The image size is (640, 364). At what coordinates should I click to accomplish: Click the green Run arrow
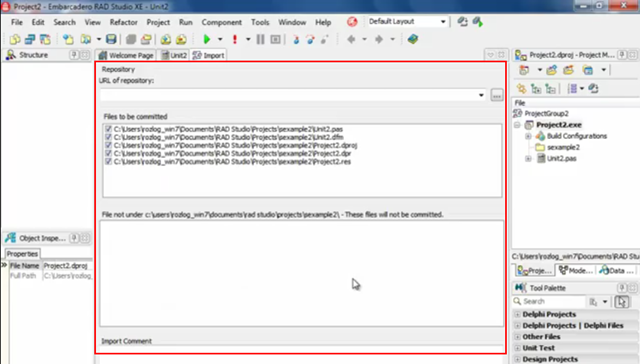pos(207,39)
